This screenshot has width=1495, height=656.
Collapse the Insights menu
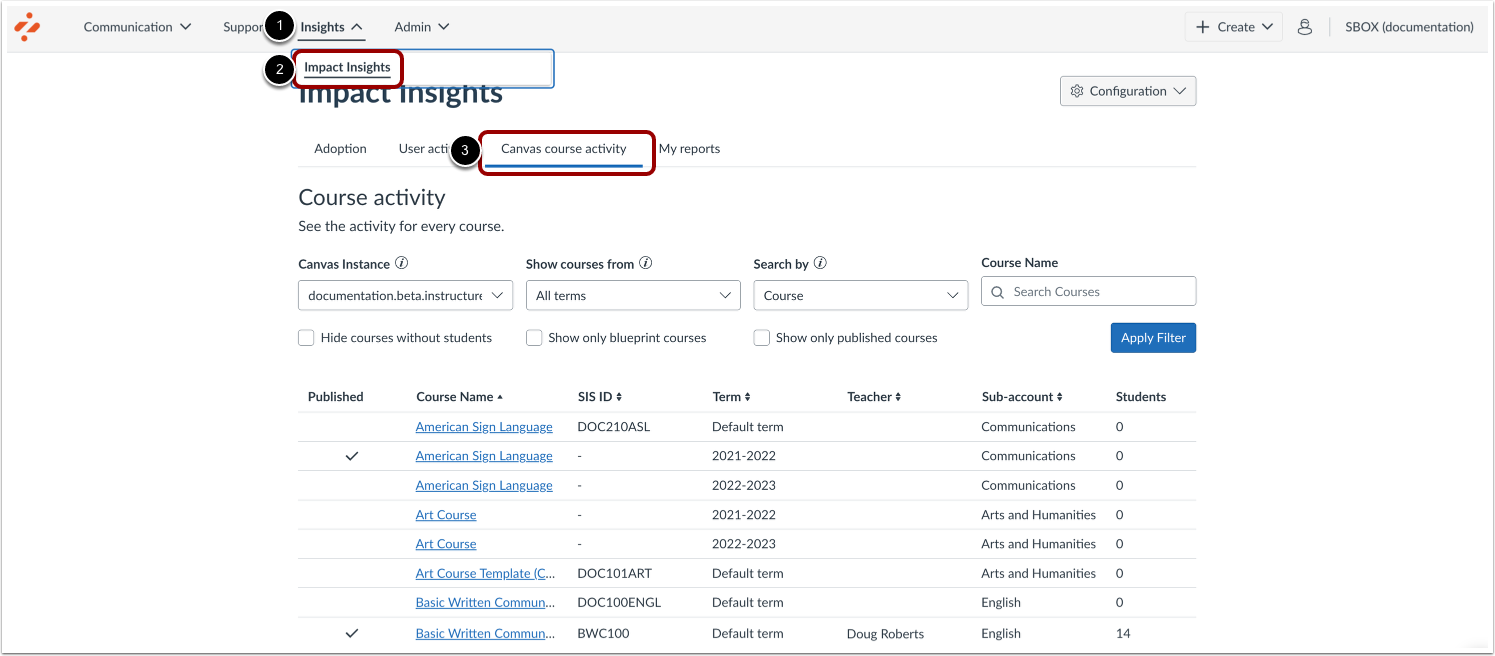[x=331, y=27]
